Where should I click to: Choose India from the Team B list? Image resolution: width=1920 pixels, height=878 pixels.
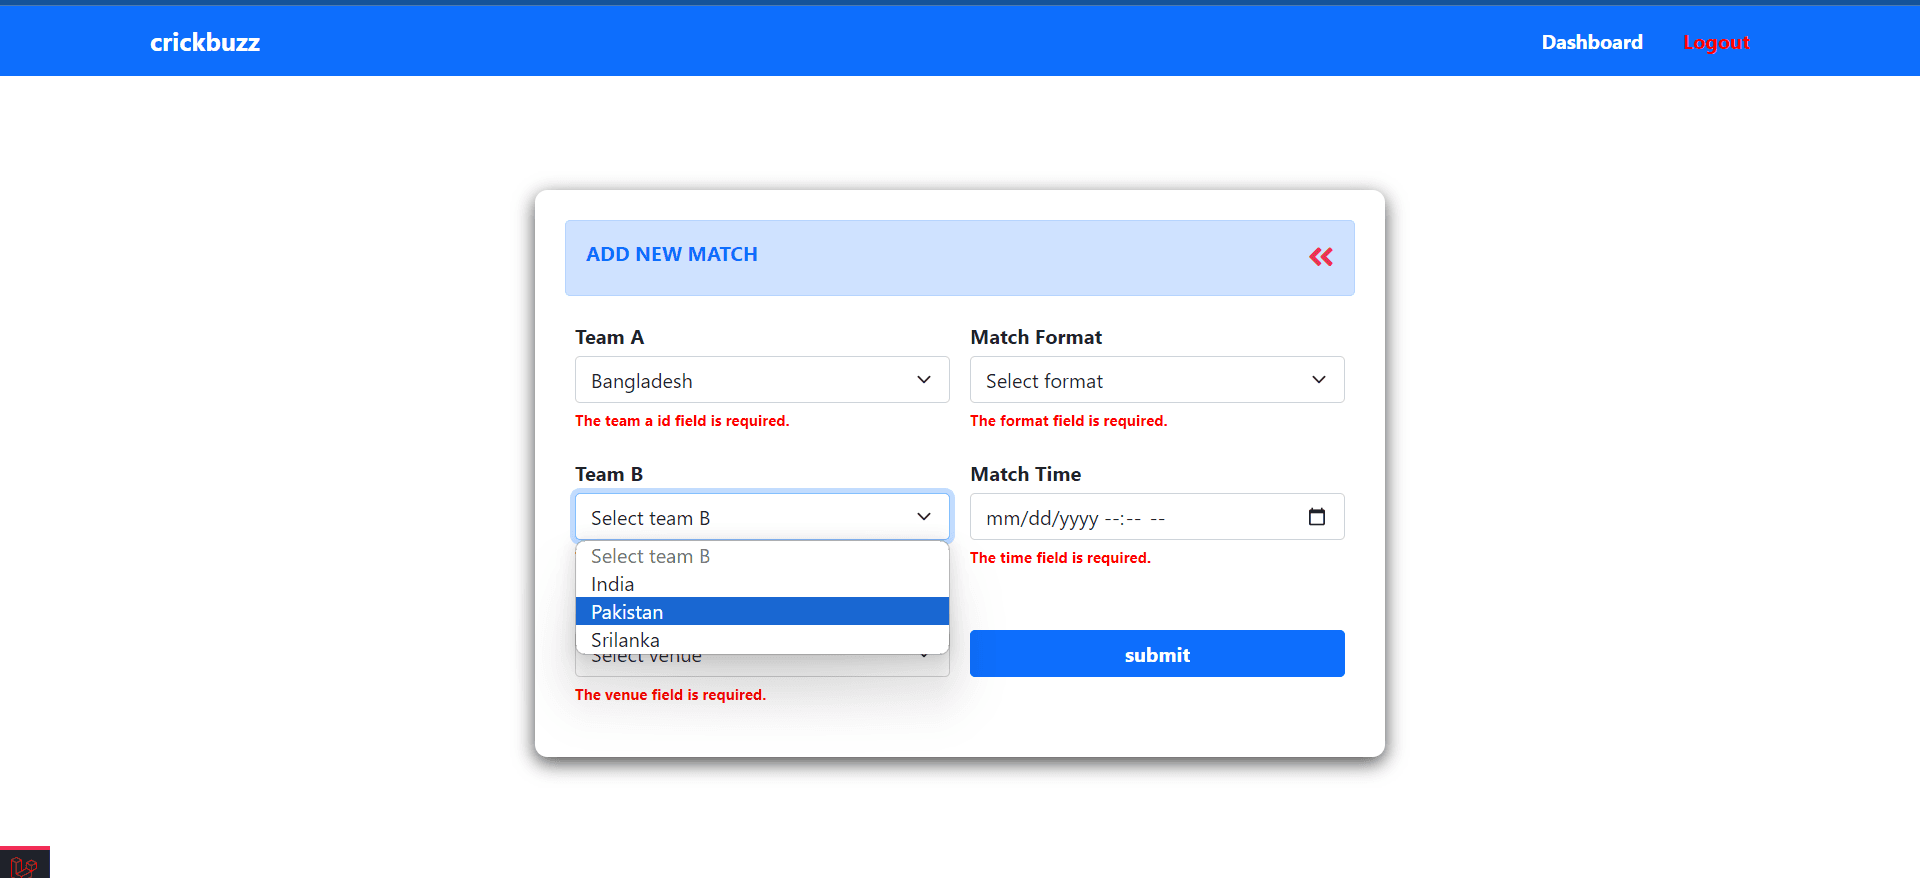click(x=762, y=584)
